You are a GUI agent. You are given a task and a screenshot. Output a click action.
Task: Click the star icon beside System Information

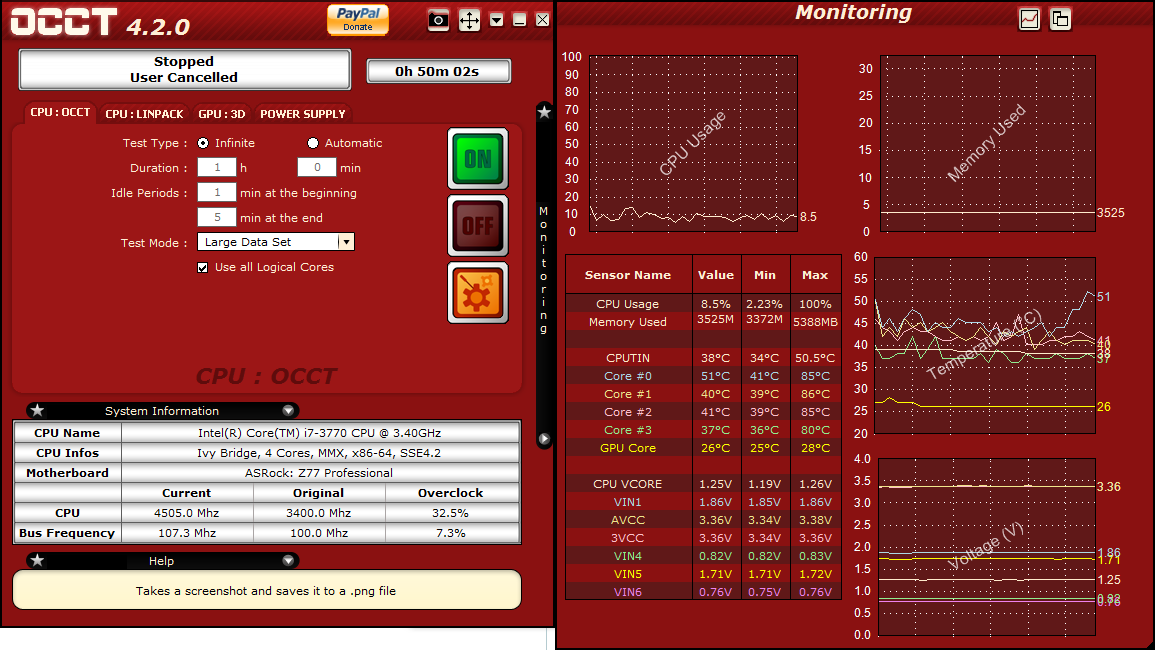pos(37,410)
